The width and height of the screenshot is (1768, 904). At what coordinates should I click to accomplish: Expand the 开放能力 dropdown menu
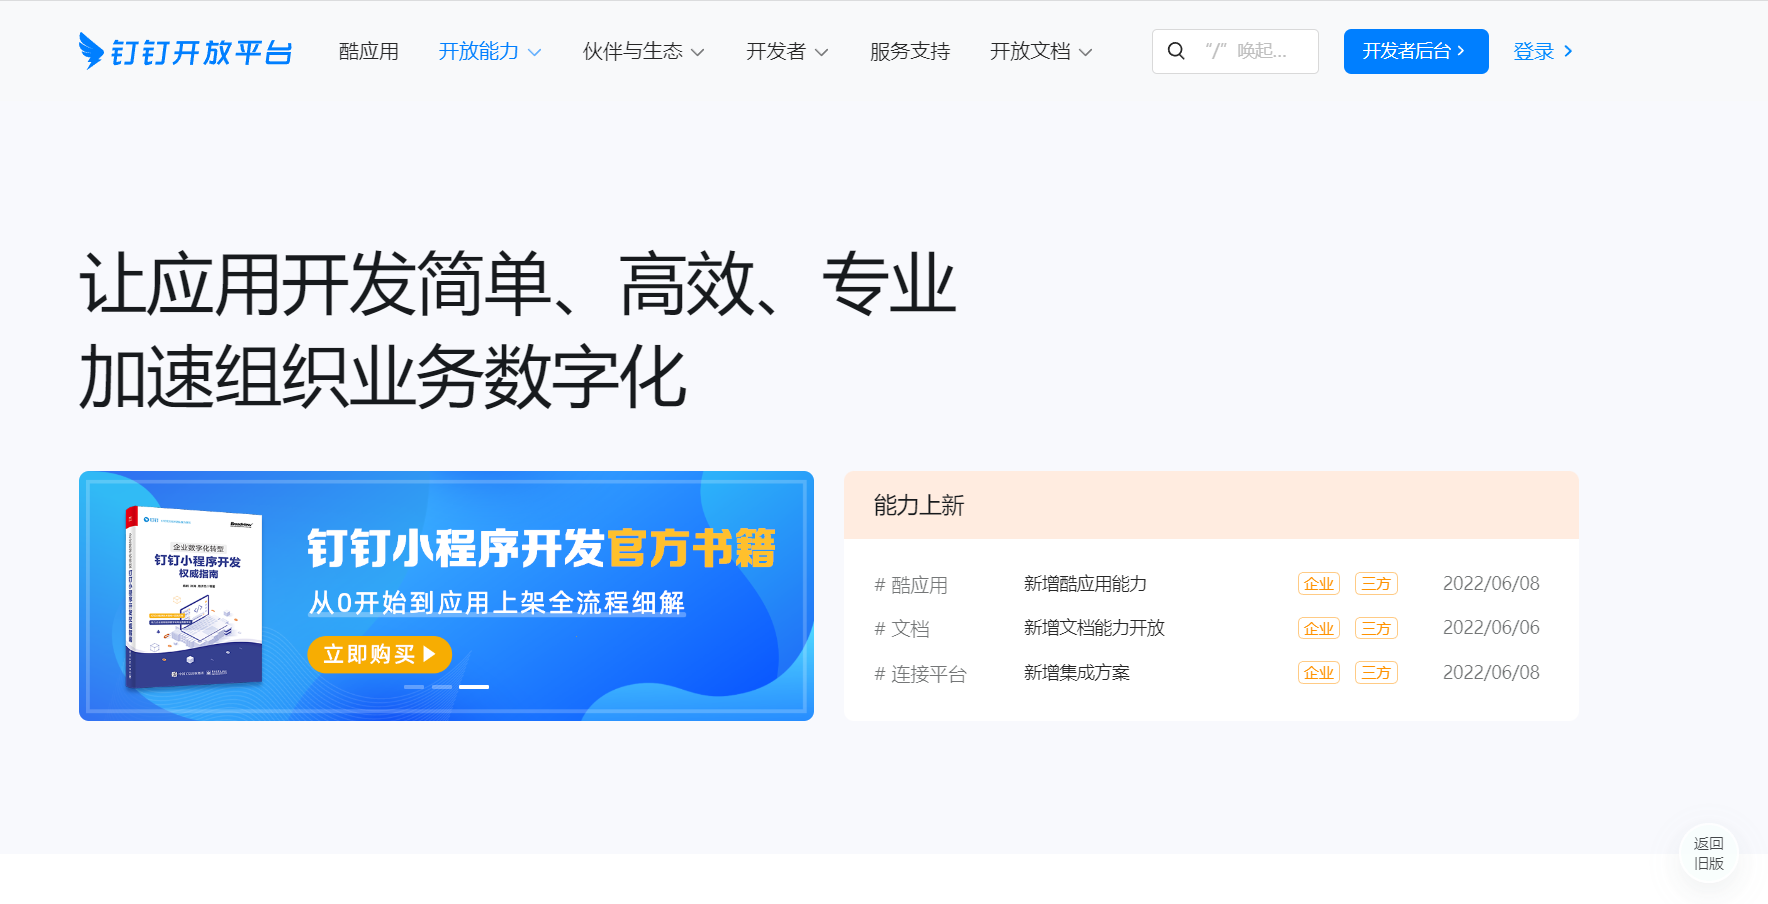click(490, 51)
